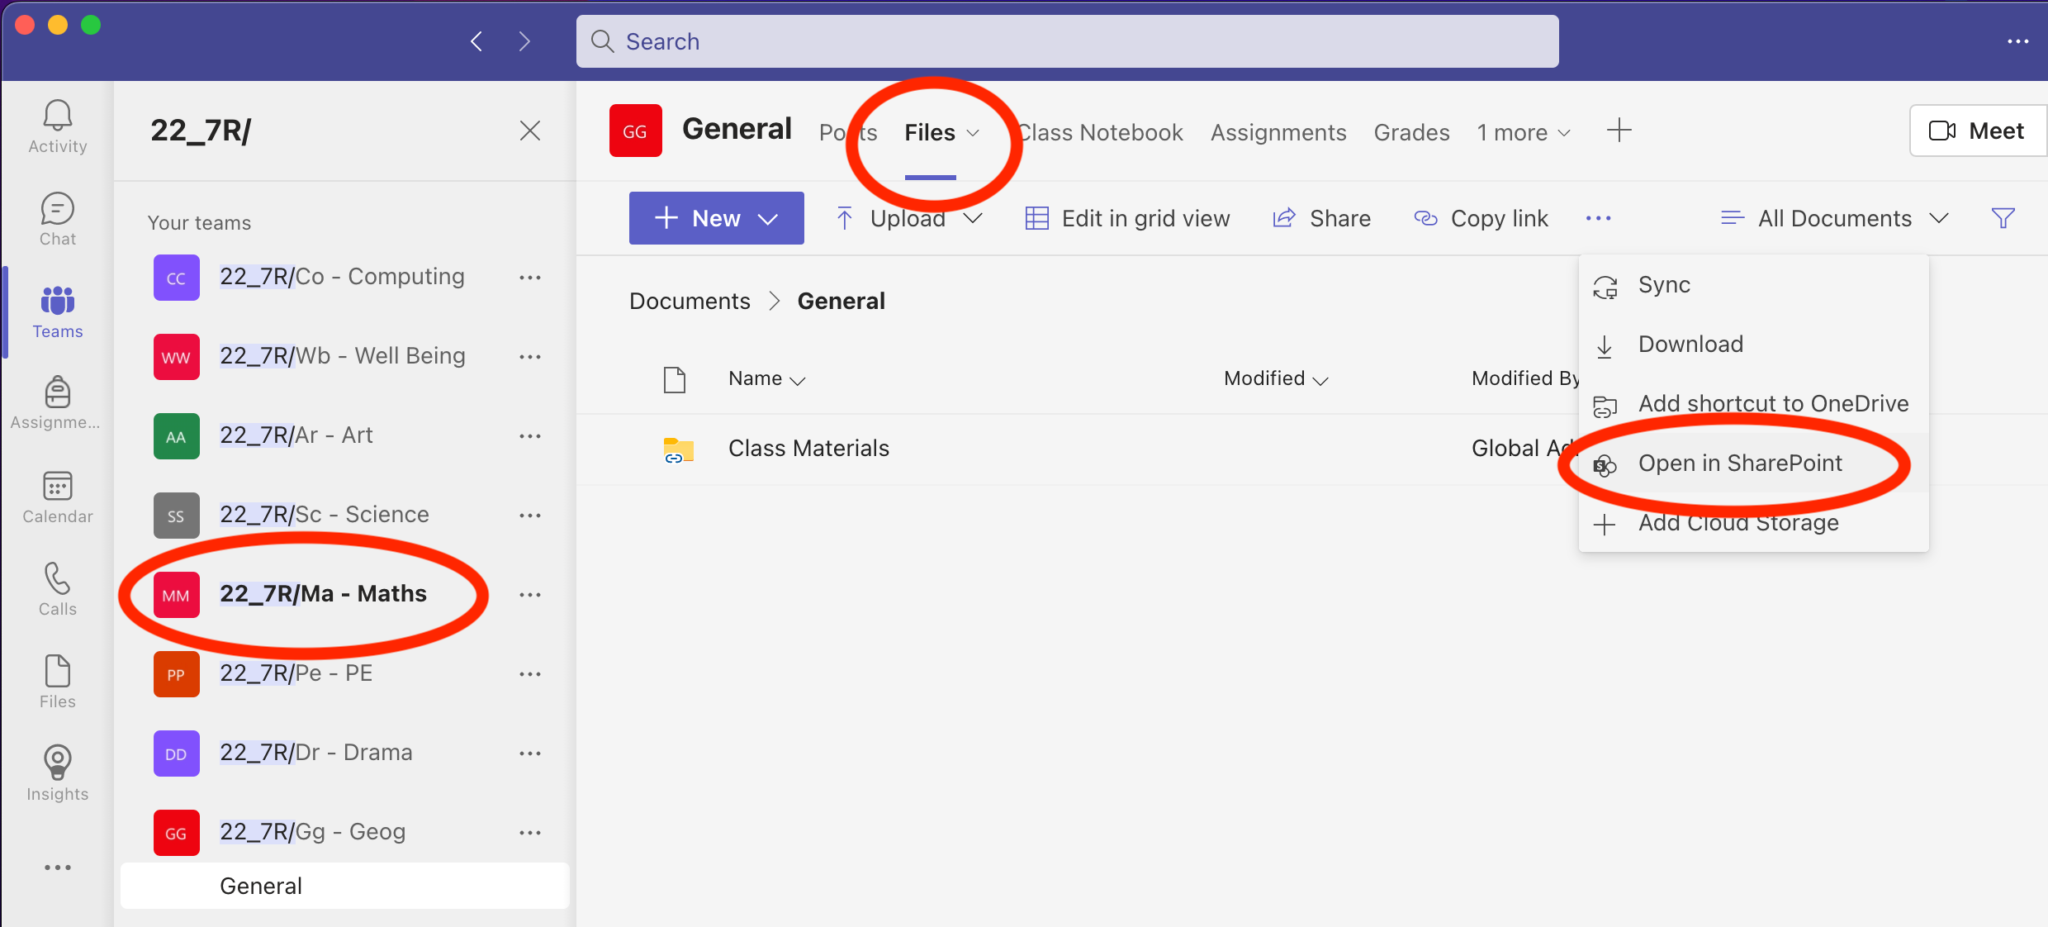Open Assignments from the sidebar
Viewport: 2048px width, 927px height.
57,403
